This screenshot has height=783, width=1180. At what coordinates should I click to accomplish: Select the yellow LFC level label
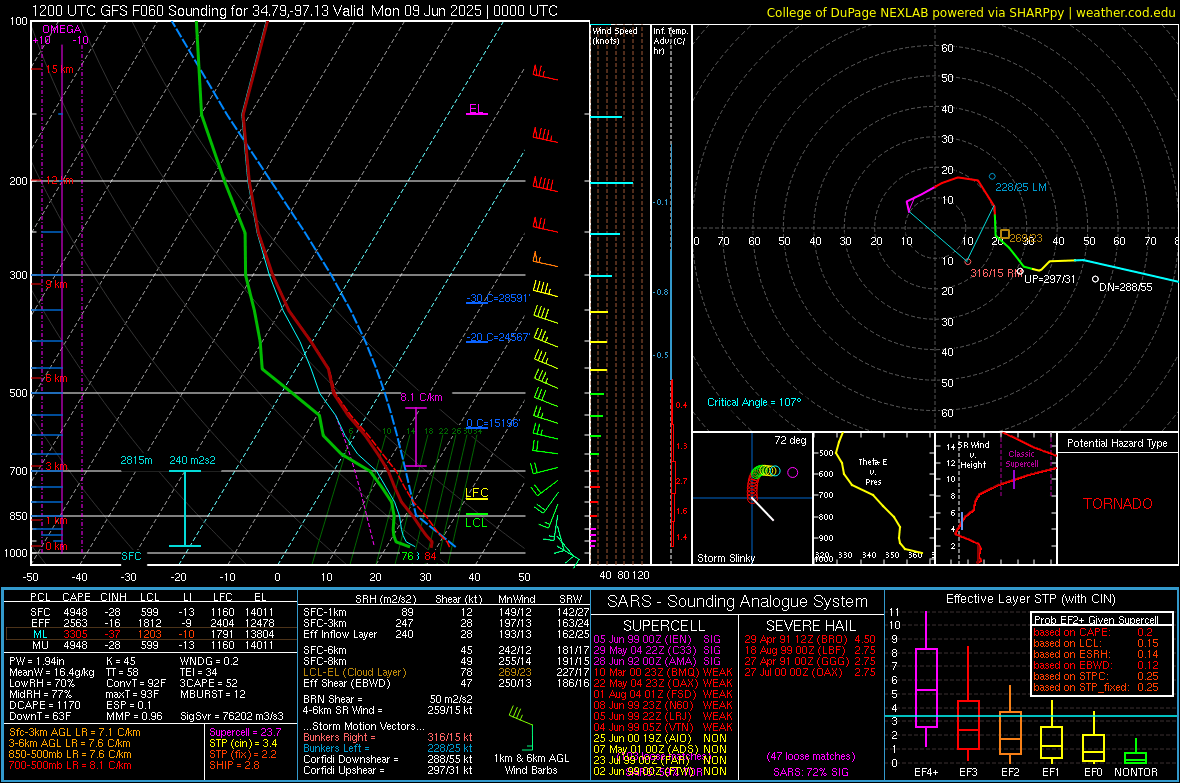tap(476, 493)
